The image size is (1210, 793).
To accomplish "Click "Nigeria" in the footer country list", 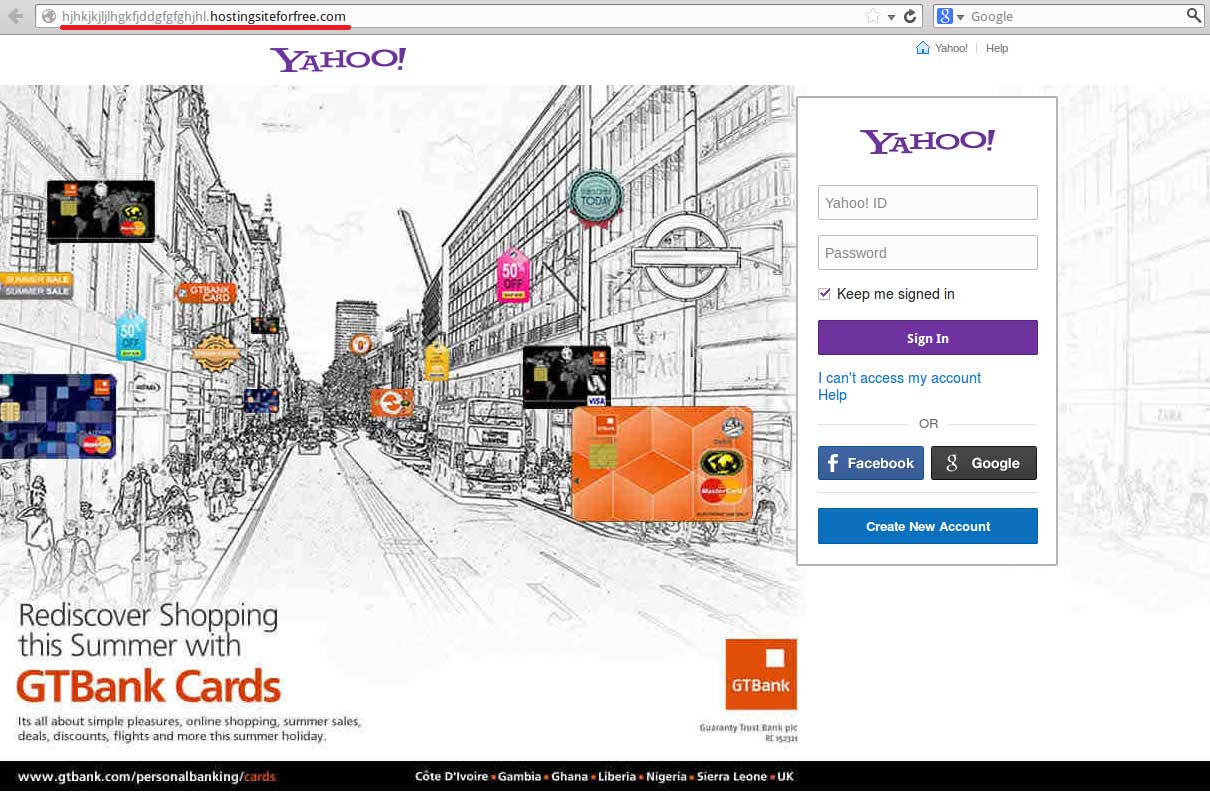I will tap(666, 776).
